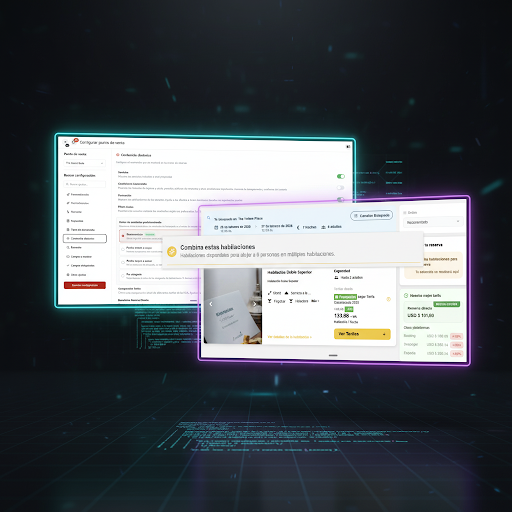Show next room photo with right arrow
This screenshot has height=512, width=512.
pos(255,304)
